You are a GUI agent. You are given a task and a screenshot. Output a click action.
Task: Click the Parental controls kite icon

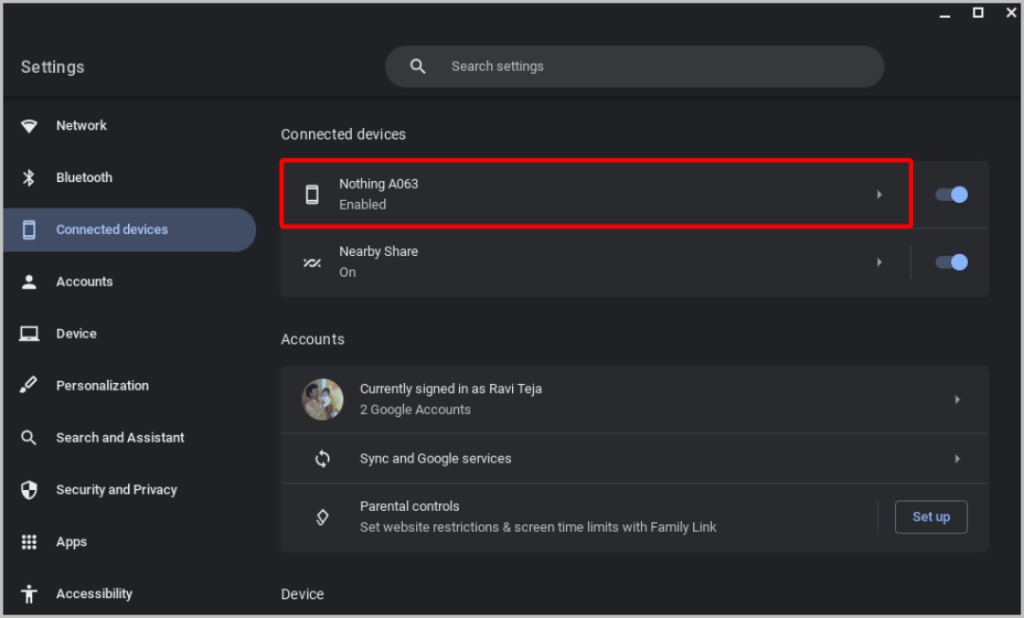(x=323, y=517)
